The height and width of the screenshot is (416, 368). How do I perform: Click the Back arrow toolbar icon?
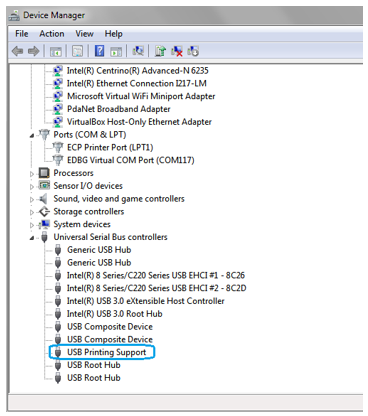click(x=17, y=51)
